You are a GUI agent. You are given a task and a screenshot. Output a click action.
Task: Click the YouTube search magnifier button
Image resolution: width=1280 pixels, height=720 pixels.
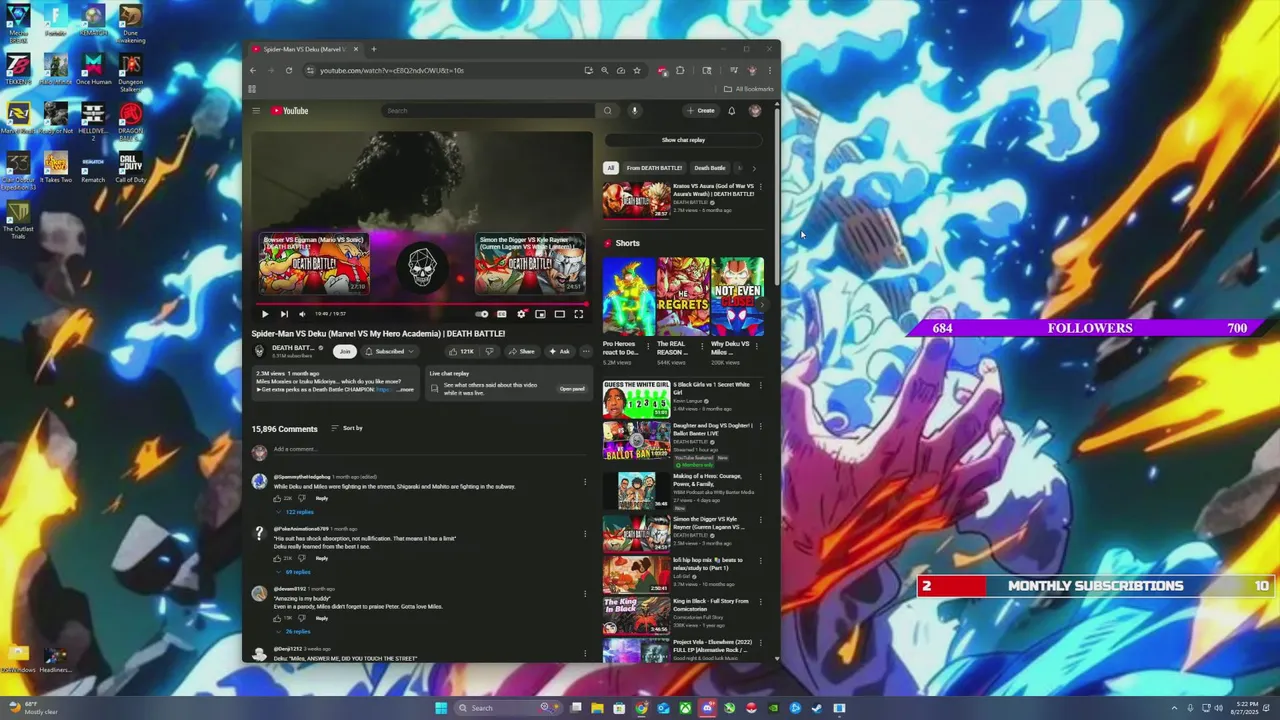[607, 111]
